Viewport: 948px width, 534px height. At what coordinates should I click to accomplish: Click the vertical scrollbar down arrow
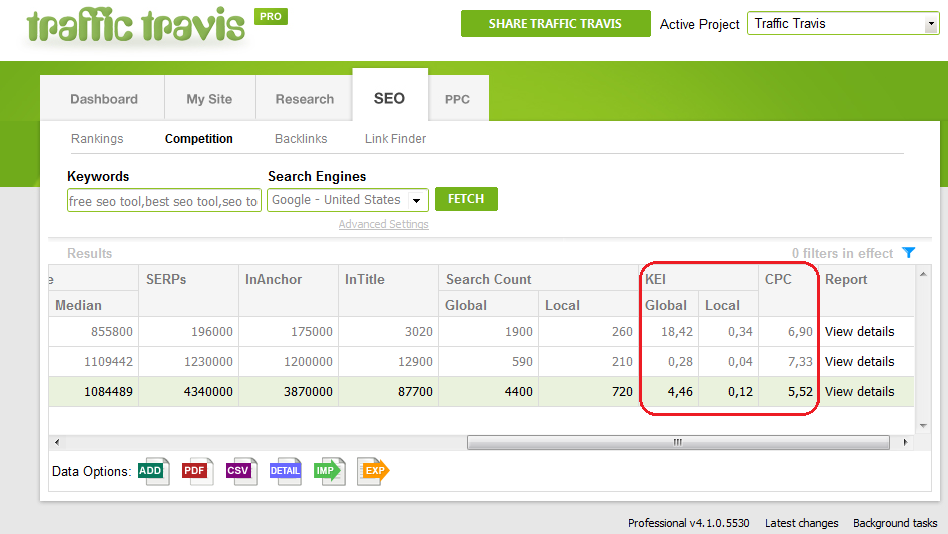tap(923, 426)
